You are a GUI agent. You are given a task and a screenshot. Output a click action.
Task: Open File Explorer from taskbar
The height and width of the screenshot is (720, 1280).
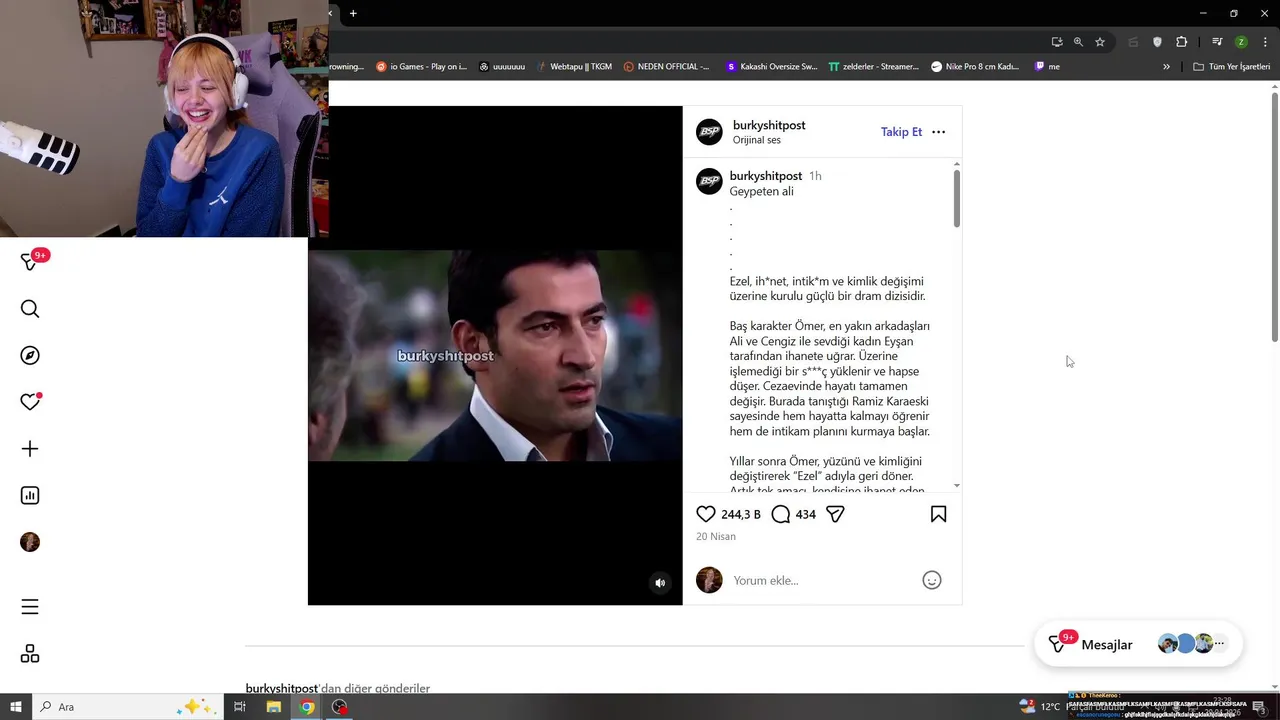[x=273, y=707]
